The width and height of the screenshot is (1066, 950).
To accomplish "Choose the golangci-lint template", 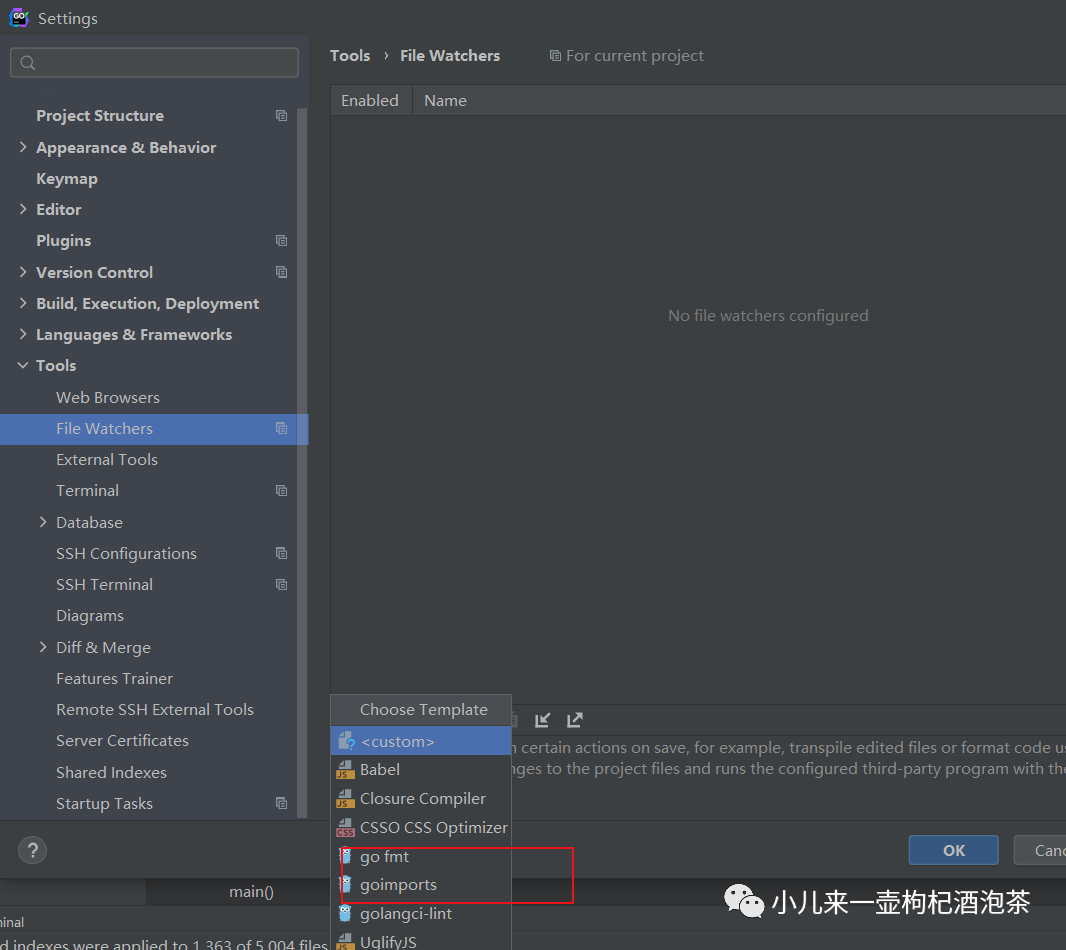I will (x=421, y=913).
